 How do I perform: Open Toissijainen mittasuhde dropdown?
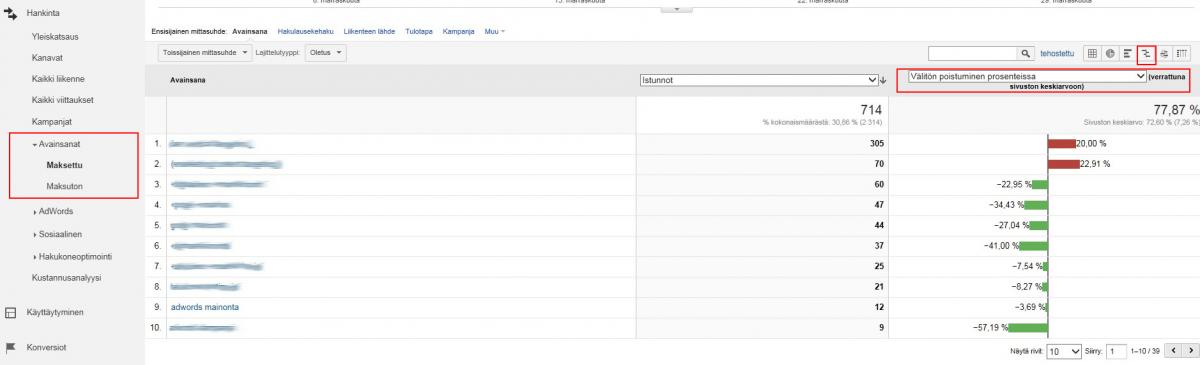[205, 52]
